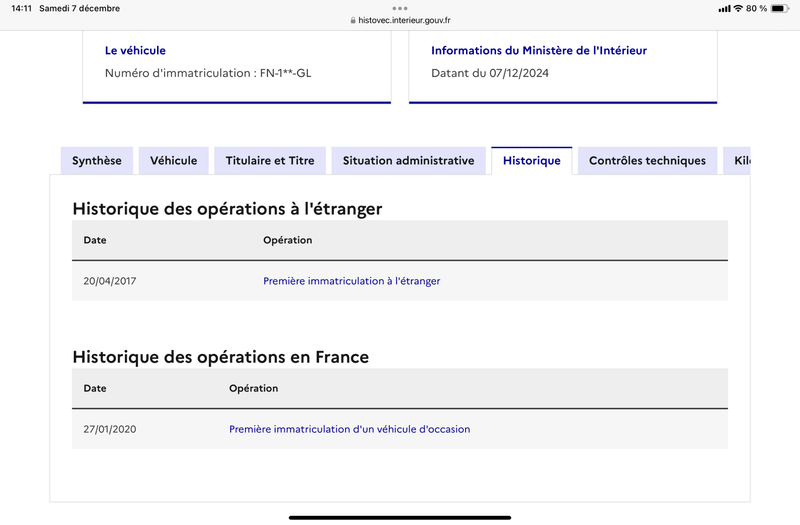Select the Situation administrative tab
The width and height of the screenshot is (800, 525).
tap(408, 161)
